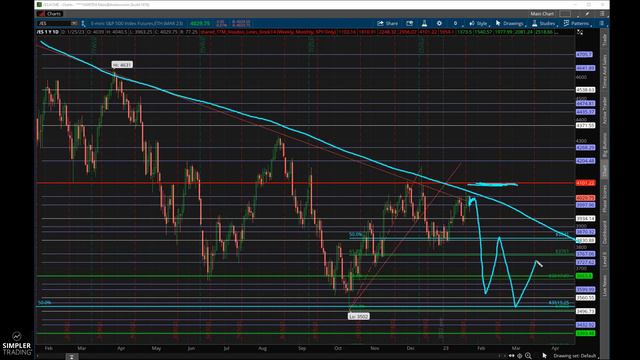Open the Active Trader sidebar tab

[x=604, y=110]
